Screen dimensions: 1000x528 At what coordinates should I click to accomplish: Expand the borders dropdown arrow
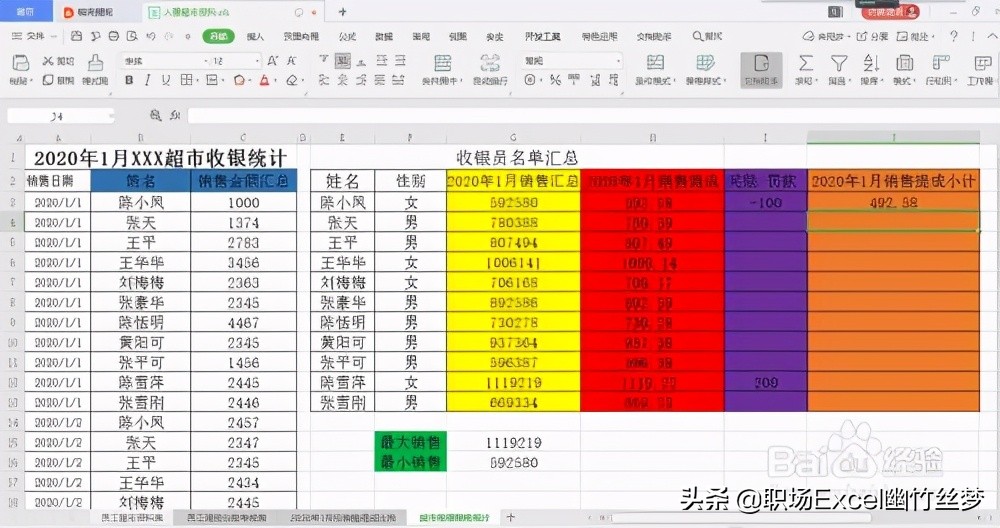198,80
